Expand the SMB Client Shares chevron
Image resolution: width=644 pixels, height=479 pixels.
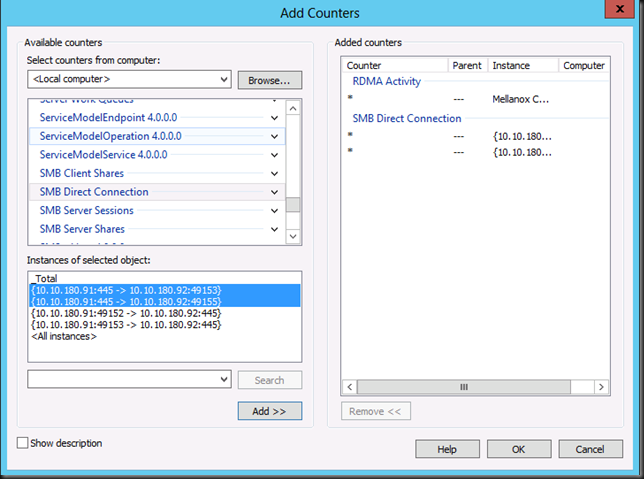tap(274, 173)
